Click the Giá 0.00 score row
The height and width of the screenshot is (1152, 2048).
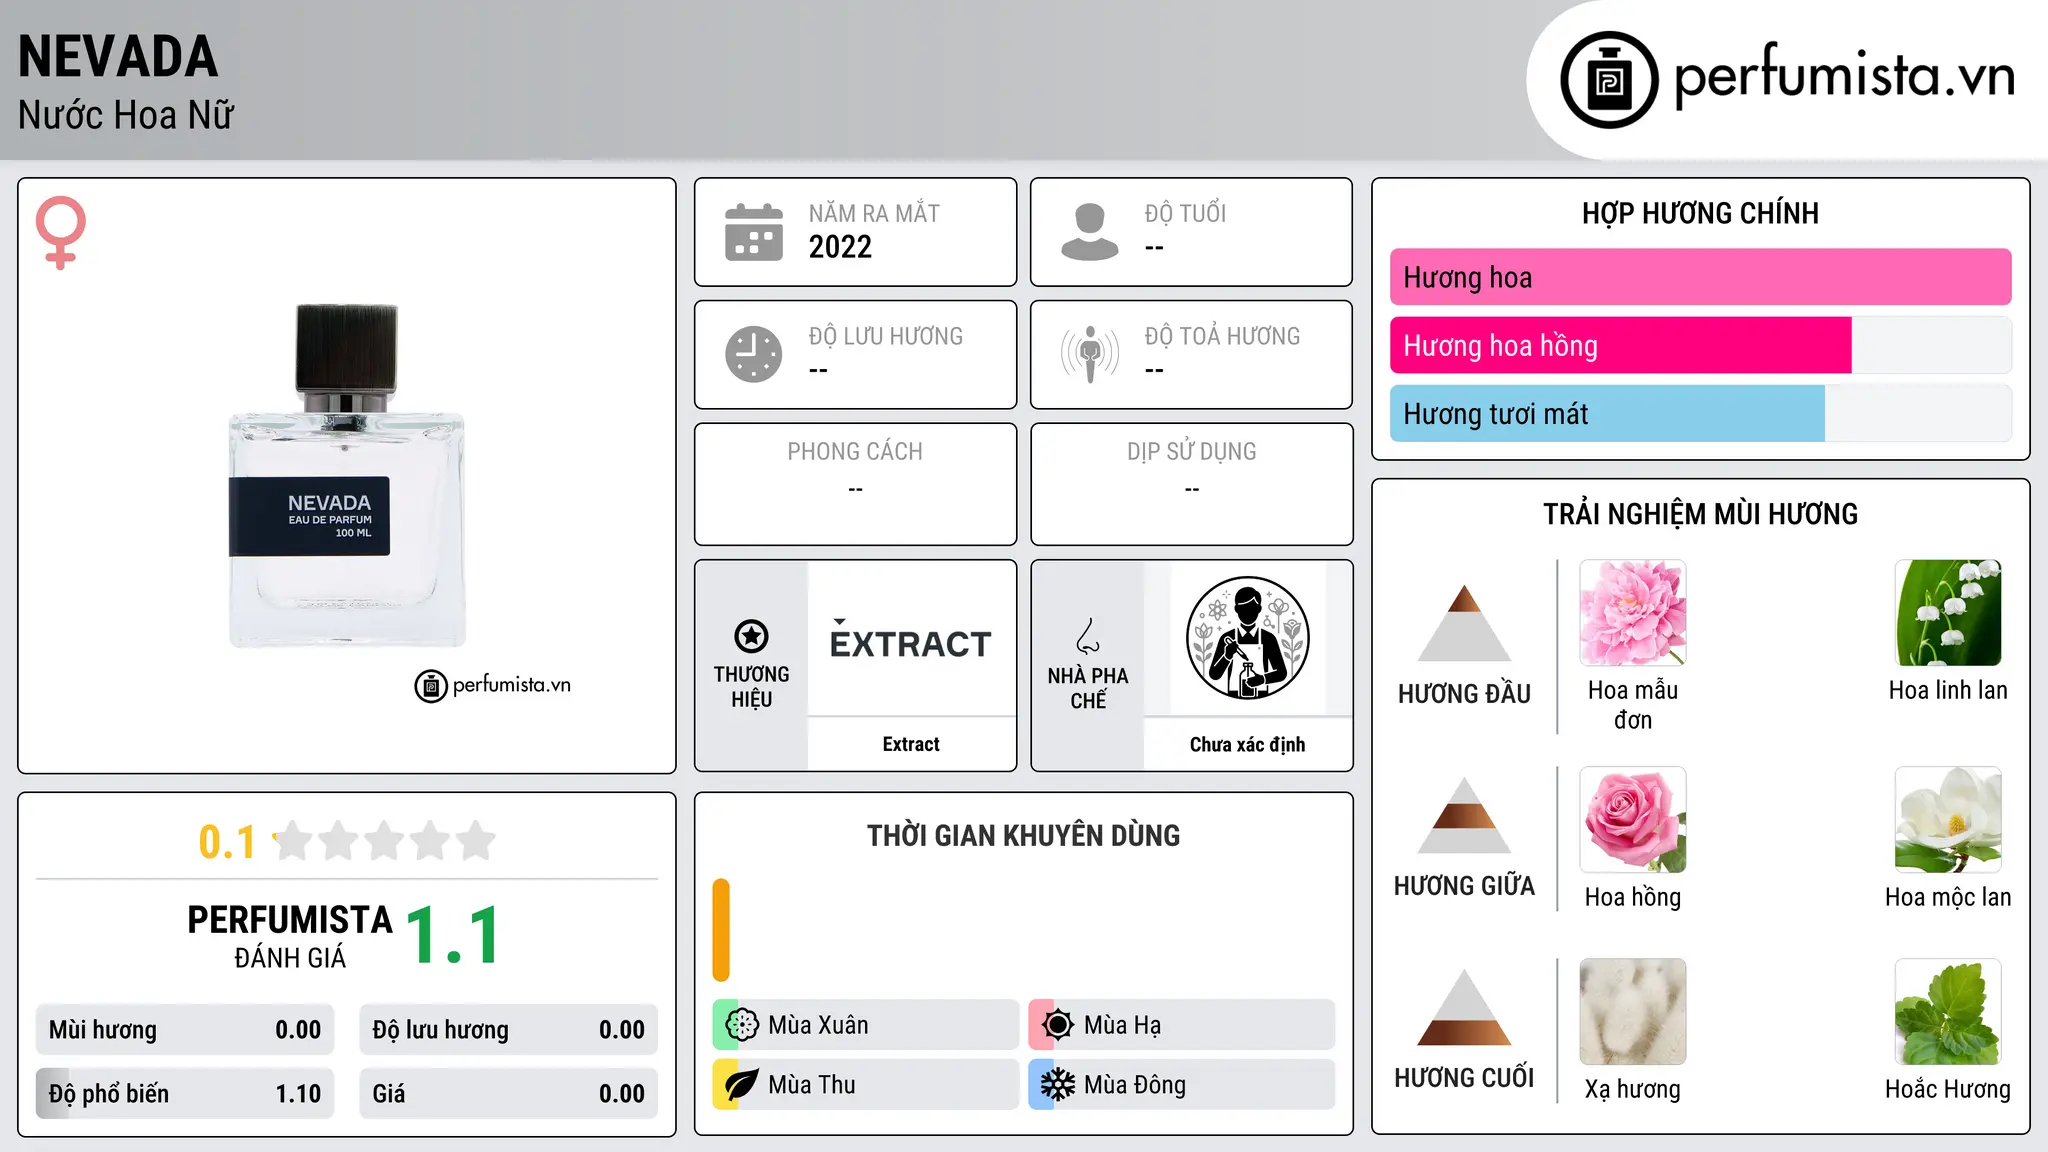click(508, 1094)
